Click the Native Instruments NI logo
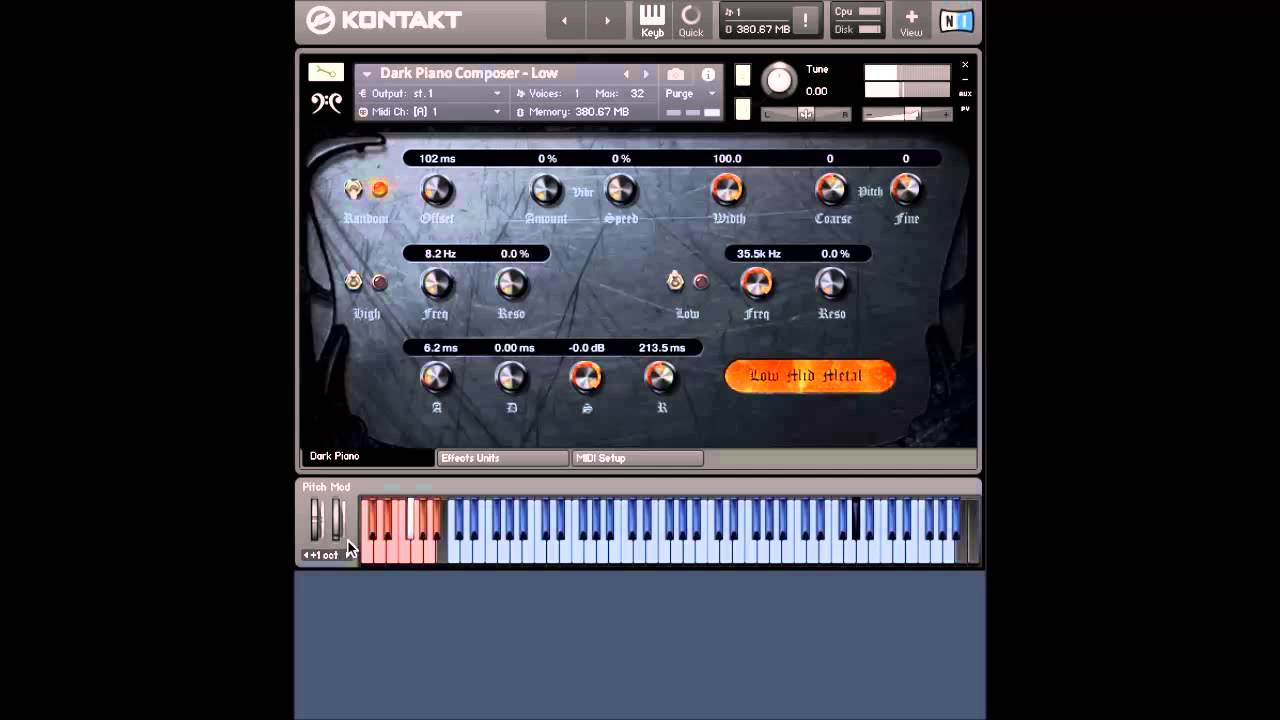1280x720 pixels. pos(956,20)
